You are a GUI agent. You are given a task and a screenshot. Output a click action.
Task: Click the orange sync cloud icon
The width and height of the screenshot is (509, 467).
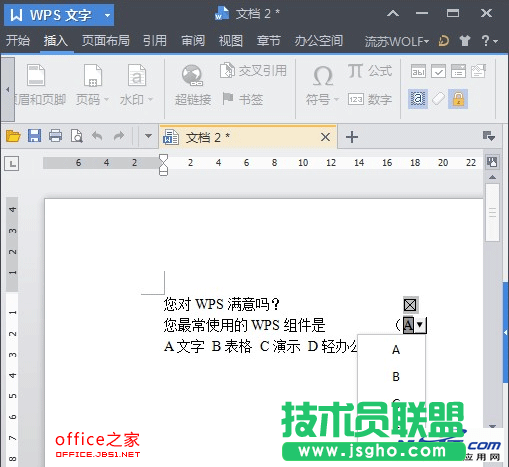444,41
